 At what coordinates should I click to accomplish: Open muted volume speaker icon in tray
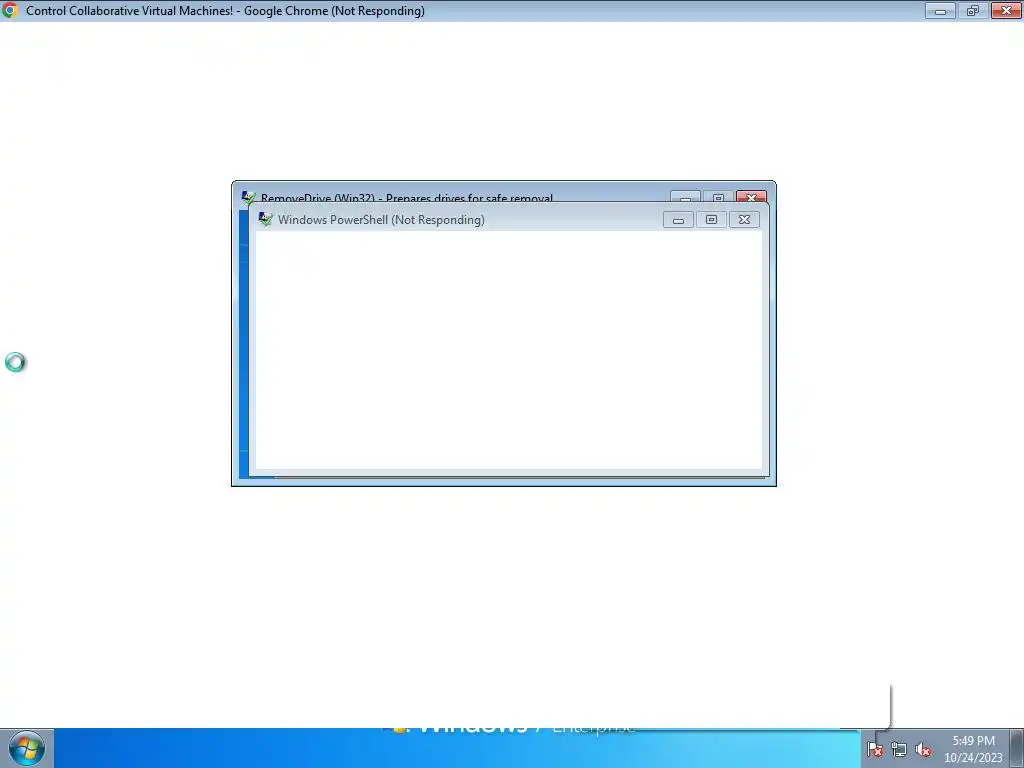(923, 749)
